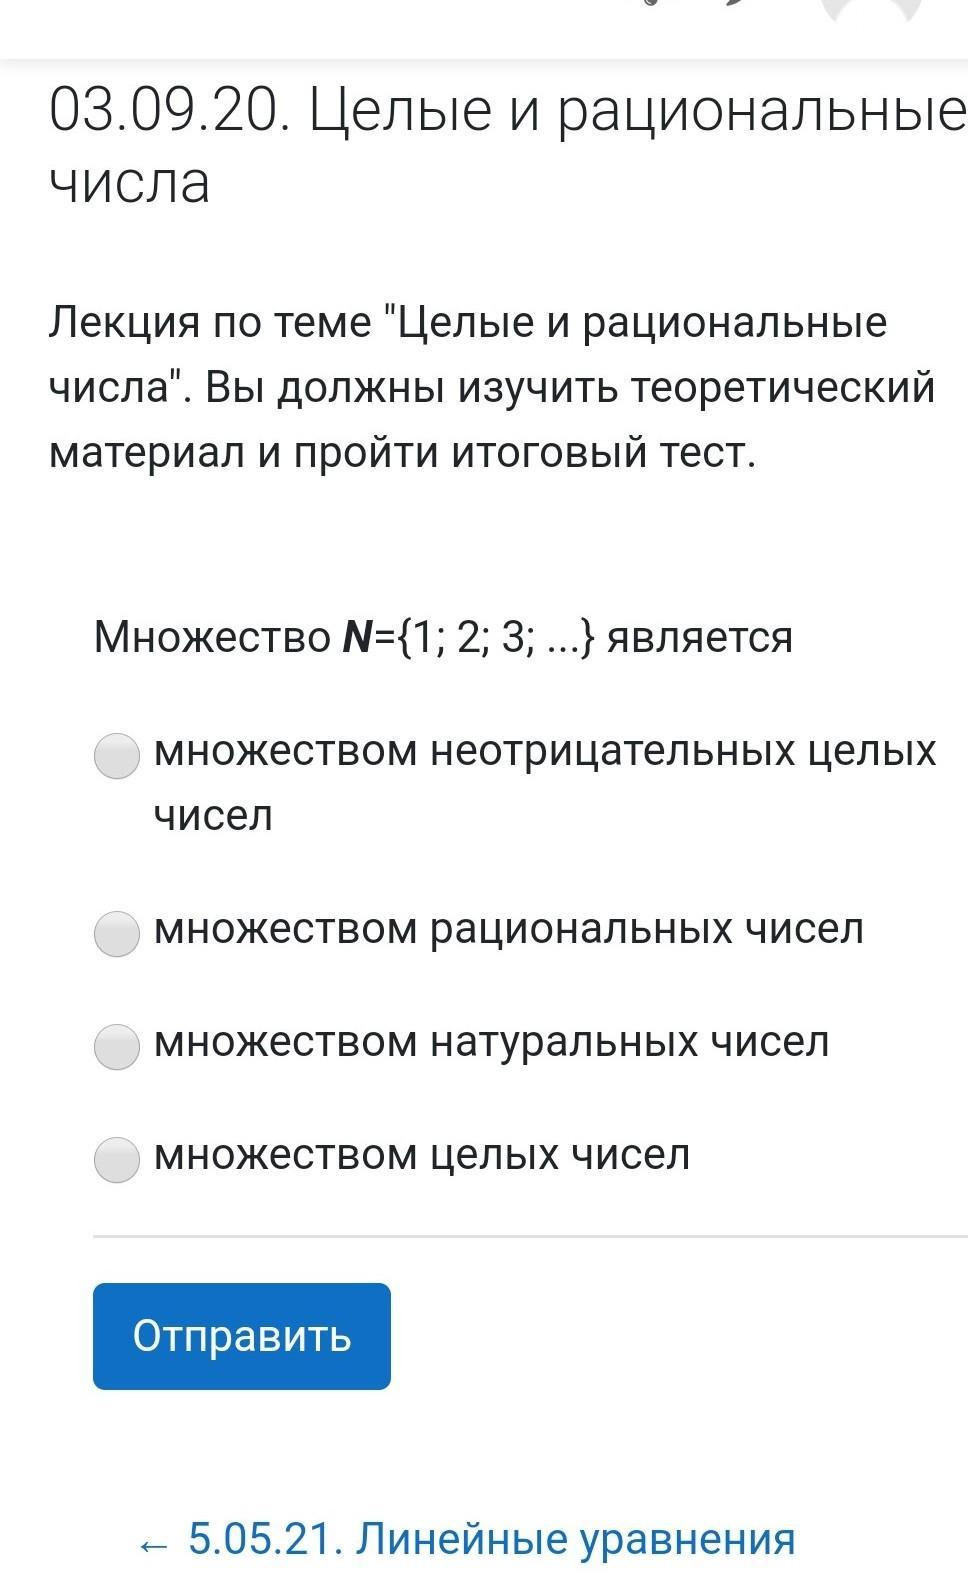Go to 5.05.21. Линейные уравнения lesson
This screenshot has width=968, height=1588.
tap(467, 1540)
